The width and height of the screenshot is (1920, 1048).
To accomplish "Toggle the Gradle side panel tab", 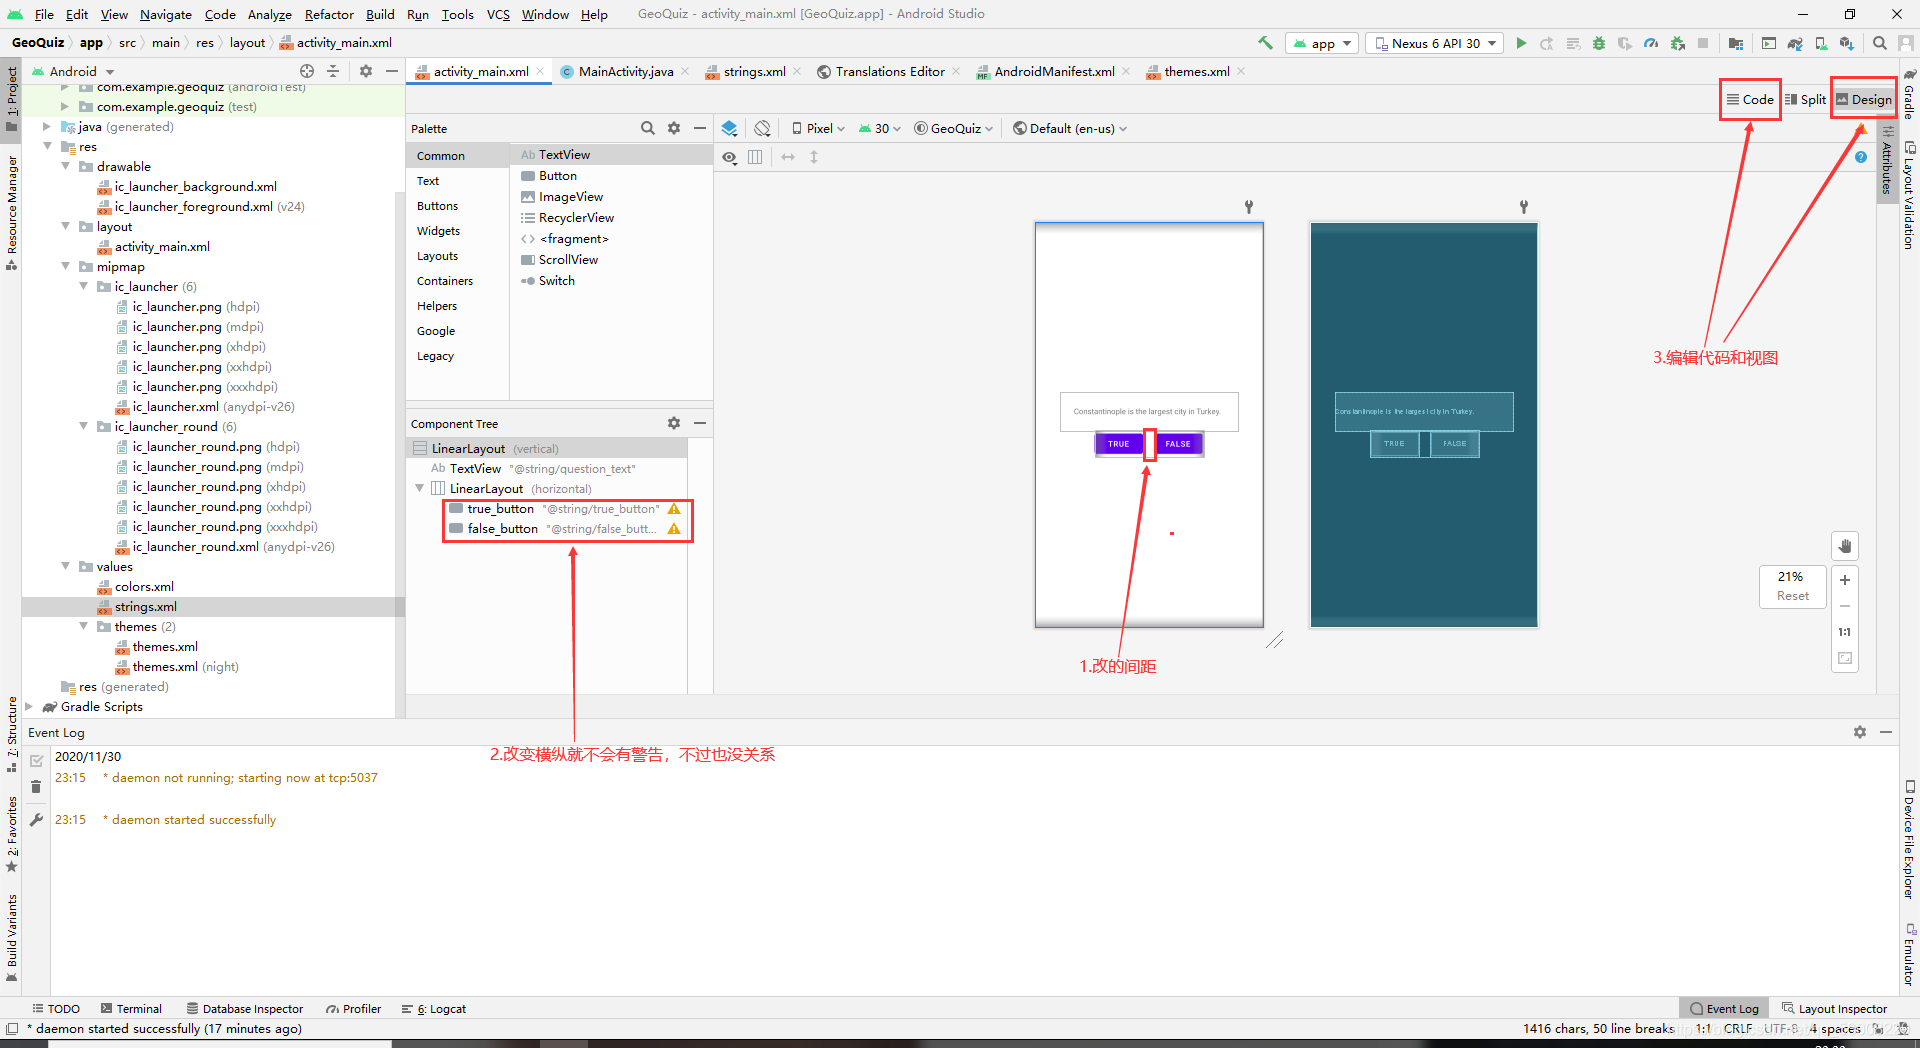I will point(1909,94).
